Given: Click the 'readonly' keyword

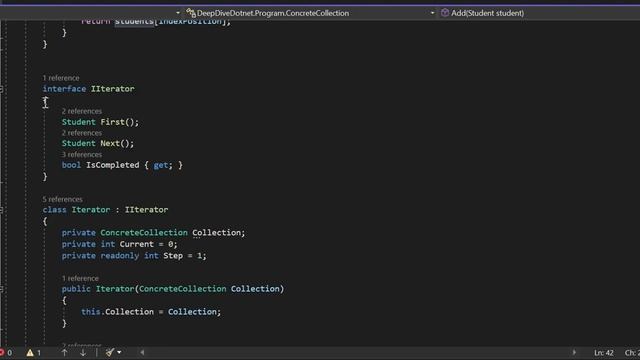Looking at the screenshot, I should tap(120, 256).
